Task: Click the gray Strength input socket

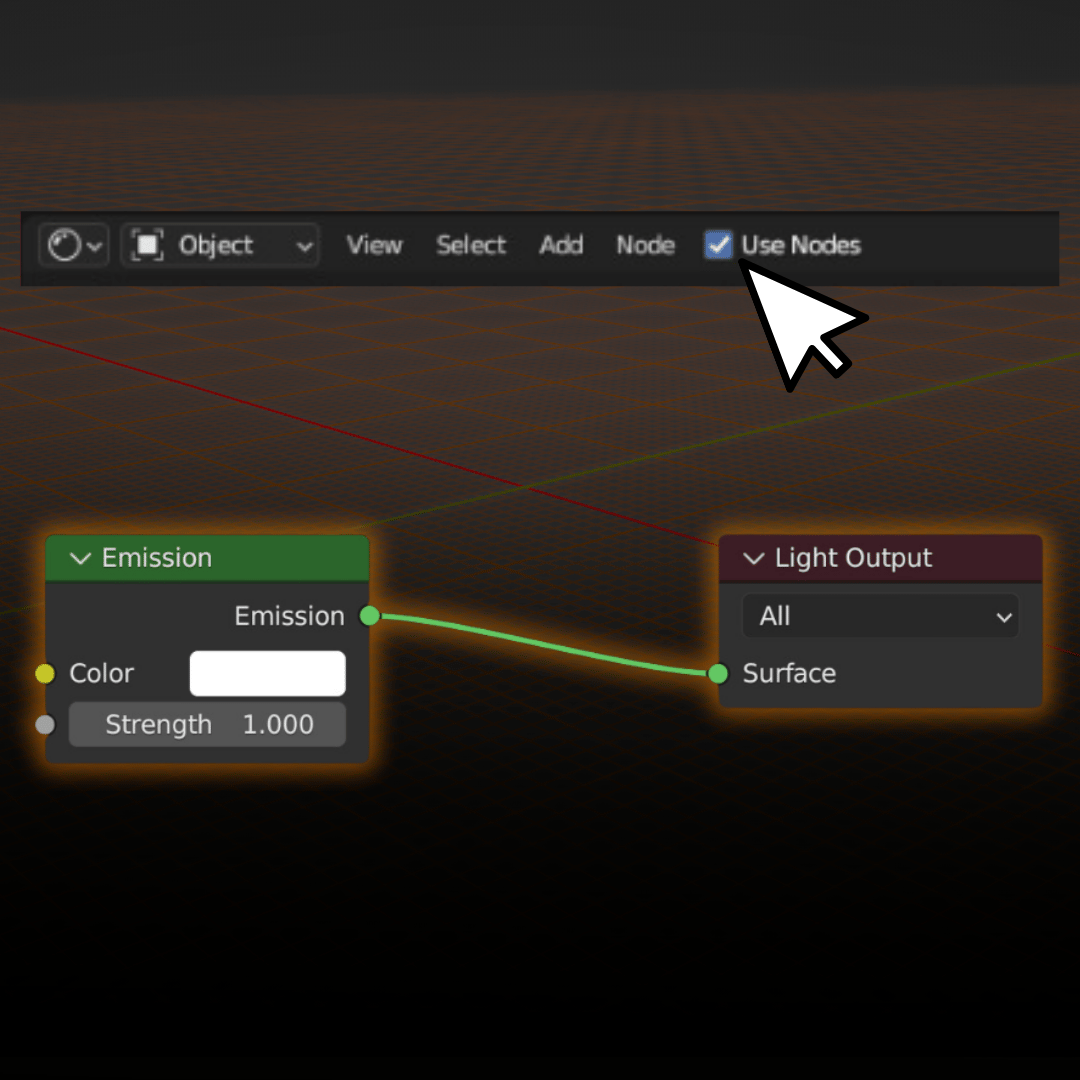Action: (x=45, y=725)
